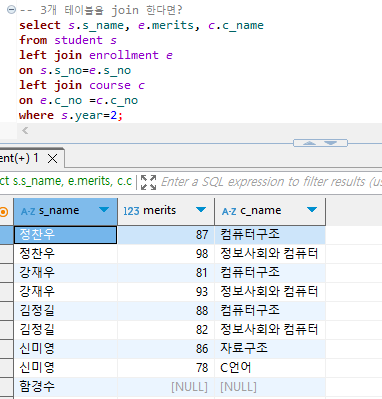
Task: Select the first 정찬우 cell with 87
Action: 65,235
